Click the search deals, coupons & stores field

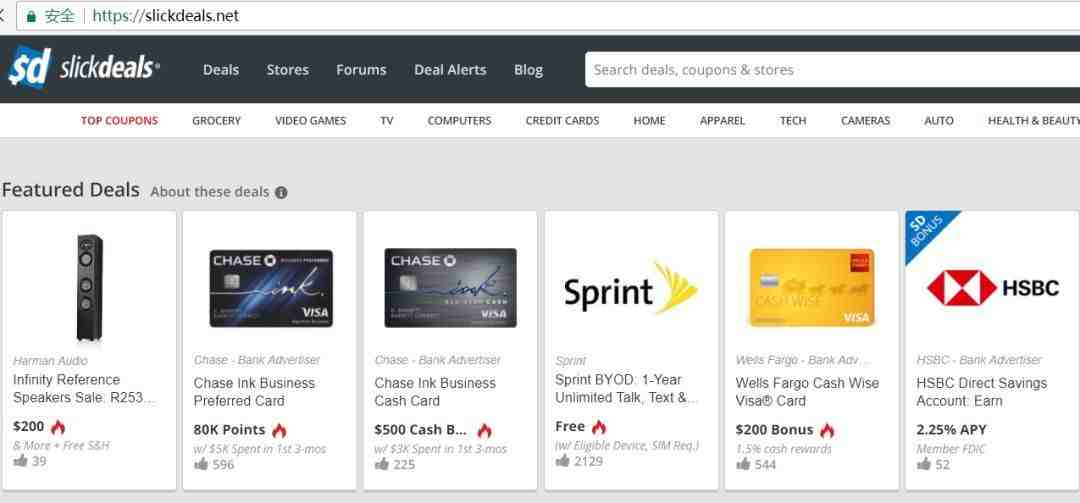[832, 70]
